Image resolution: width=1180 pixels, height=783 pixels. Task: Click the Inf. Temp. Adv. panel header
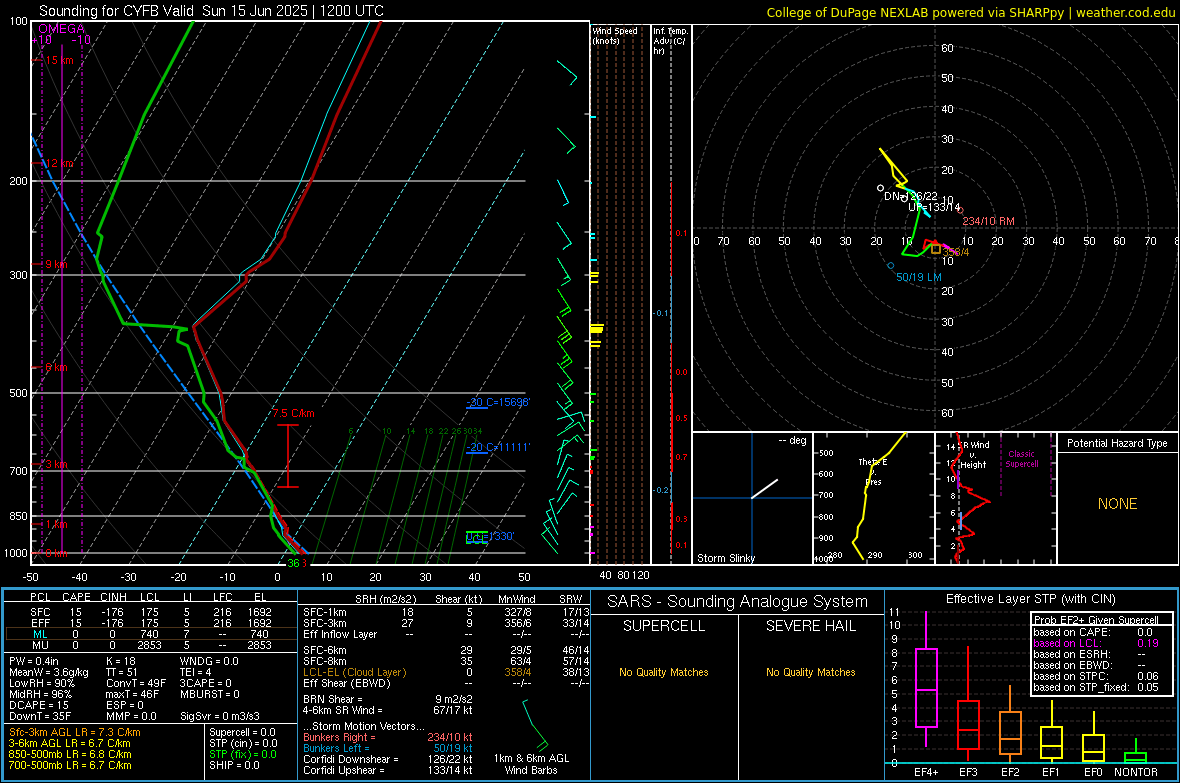click(x=670, y=41)
